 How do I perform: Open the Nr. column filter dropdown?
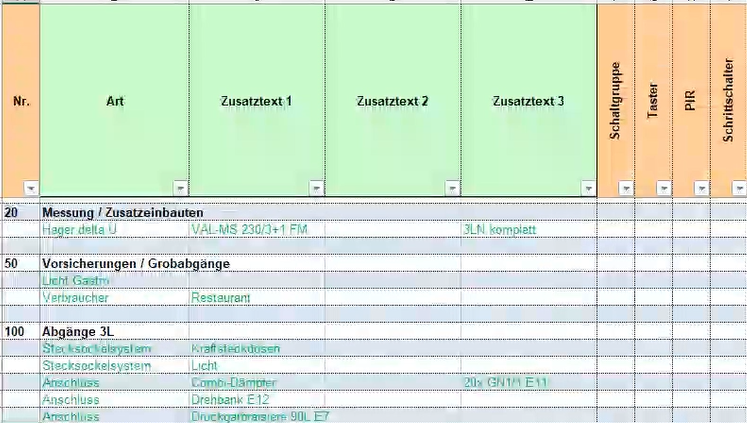(x=30, y=188)
